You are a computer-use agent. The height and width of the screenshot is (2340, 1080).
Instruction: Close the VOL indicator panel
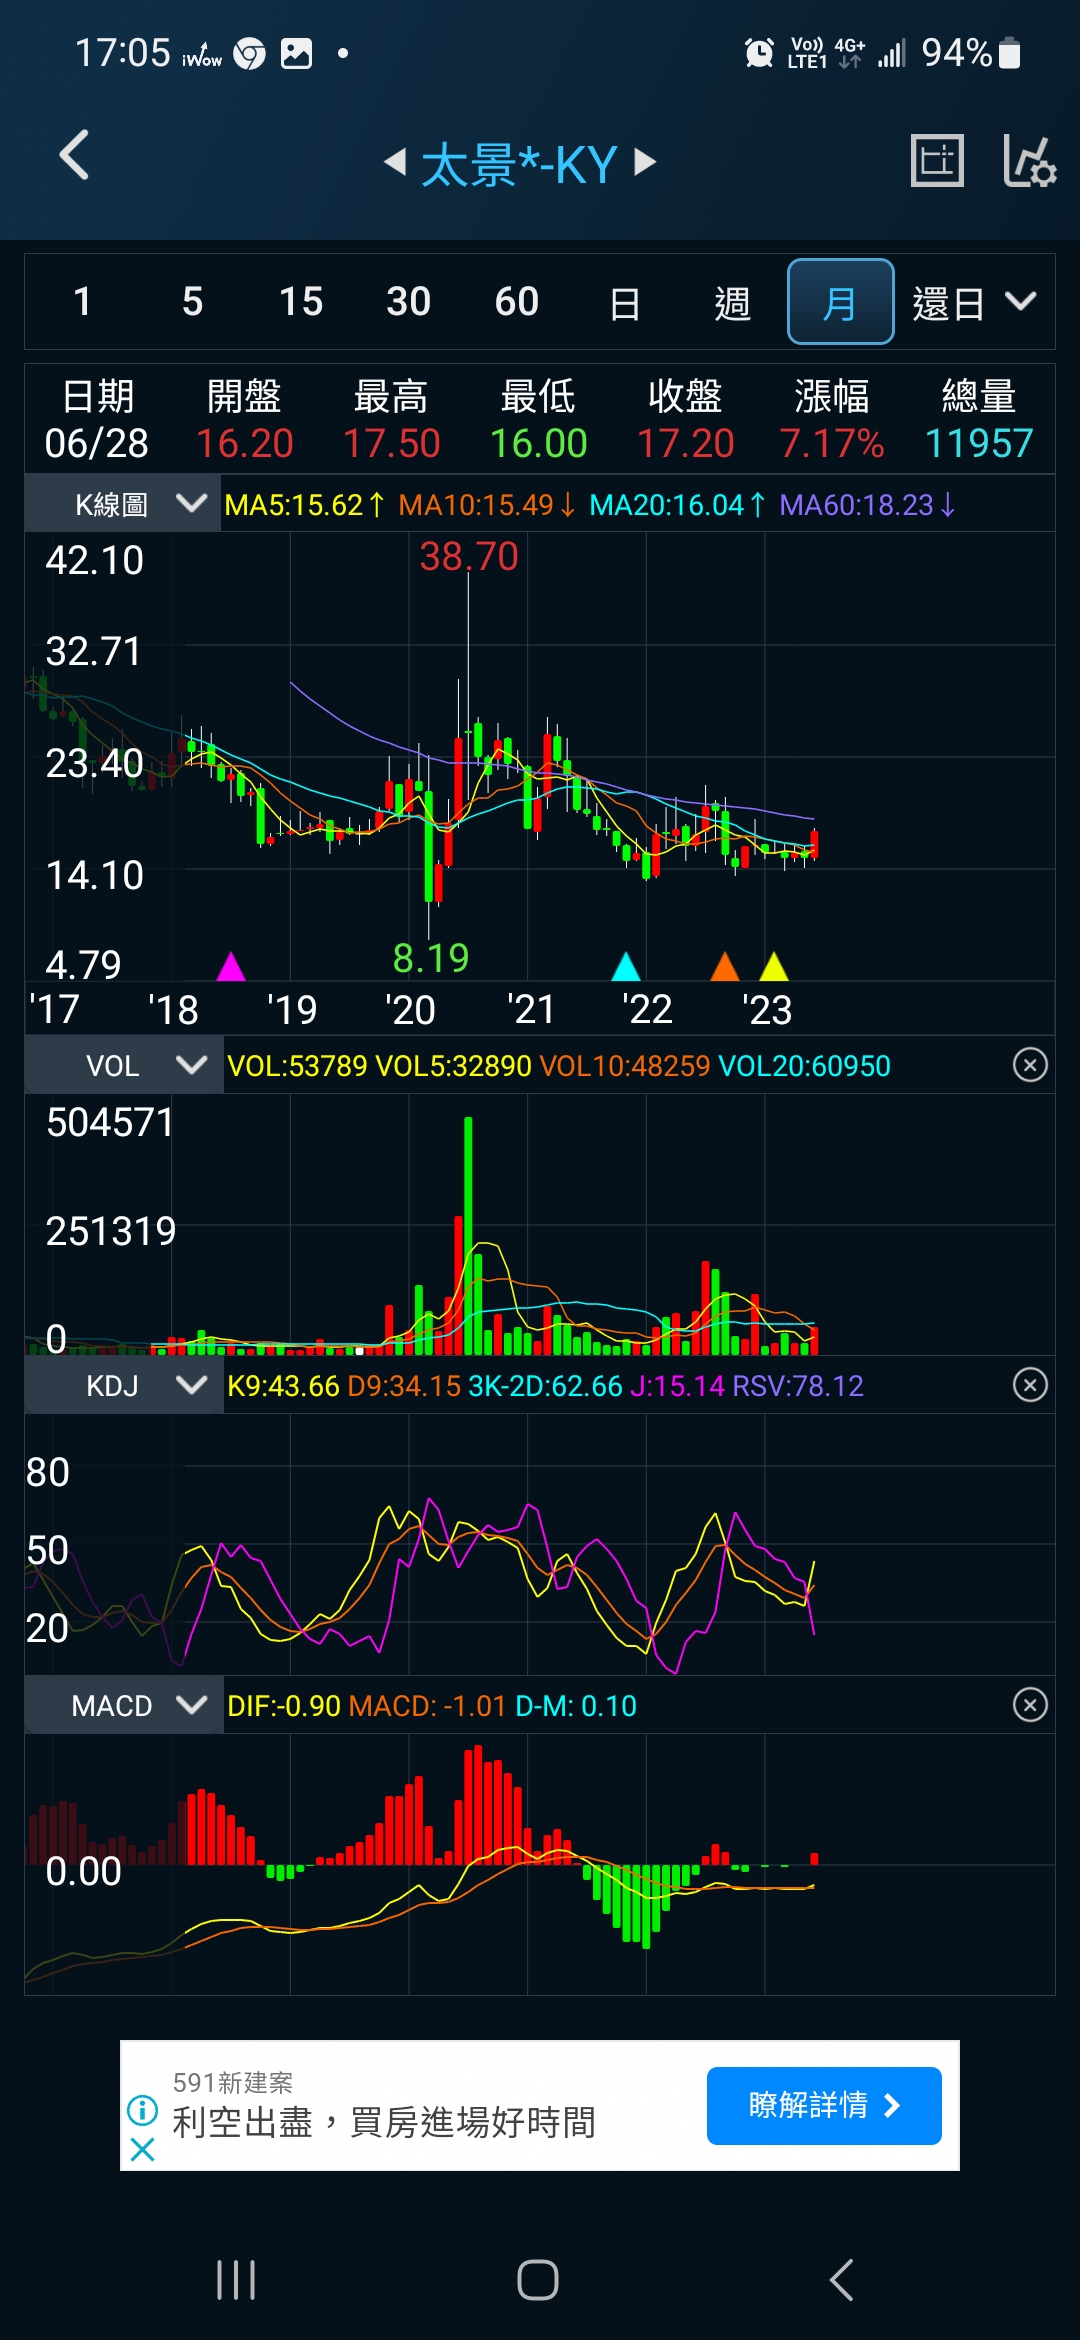[1030, 1065]
